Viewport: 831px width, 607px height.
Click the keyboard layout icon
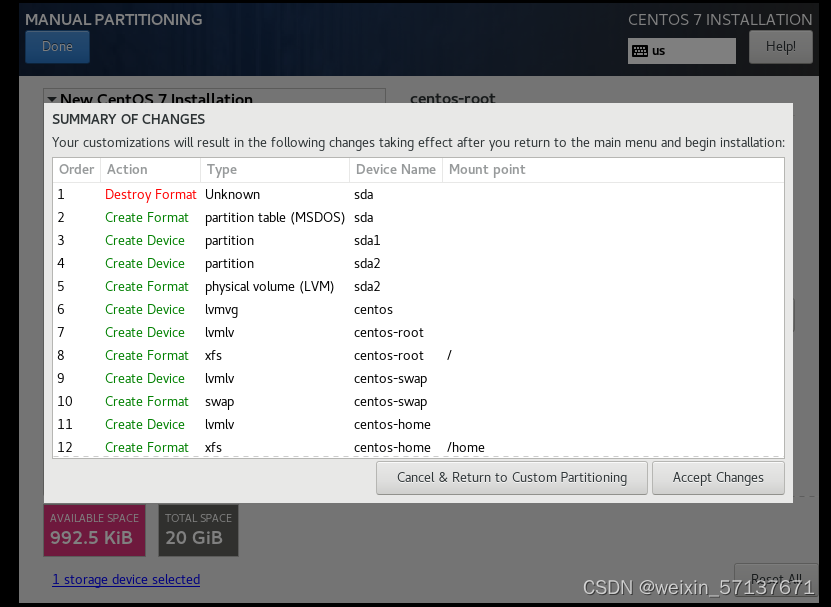coord(640,51)
